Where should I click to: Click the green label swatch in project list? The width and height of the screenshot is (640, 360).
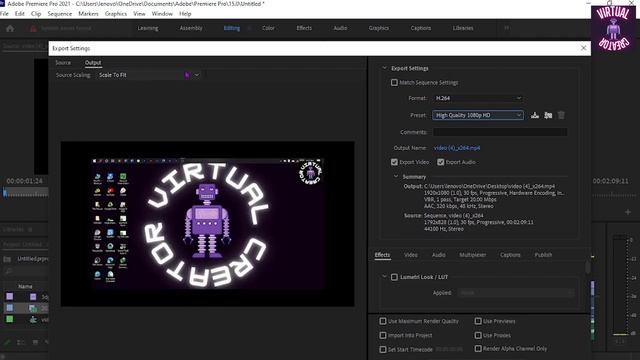[9, 319]
